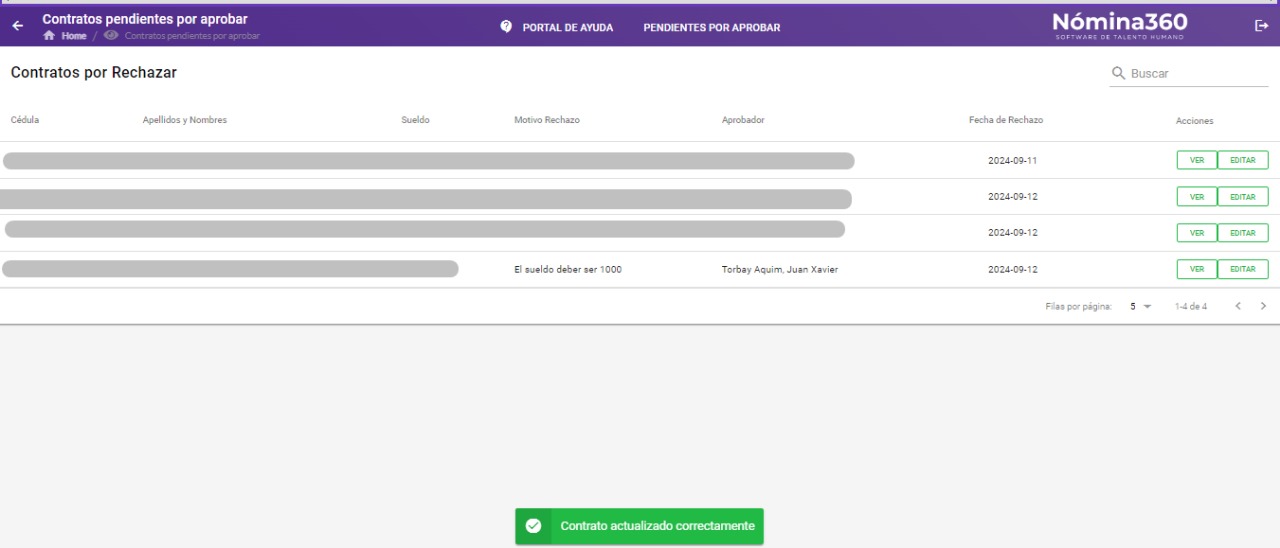Open the Portal de Ayuda menu
The height and width of the screenshot is (548, 1280).
click(x=568, y=27)
